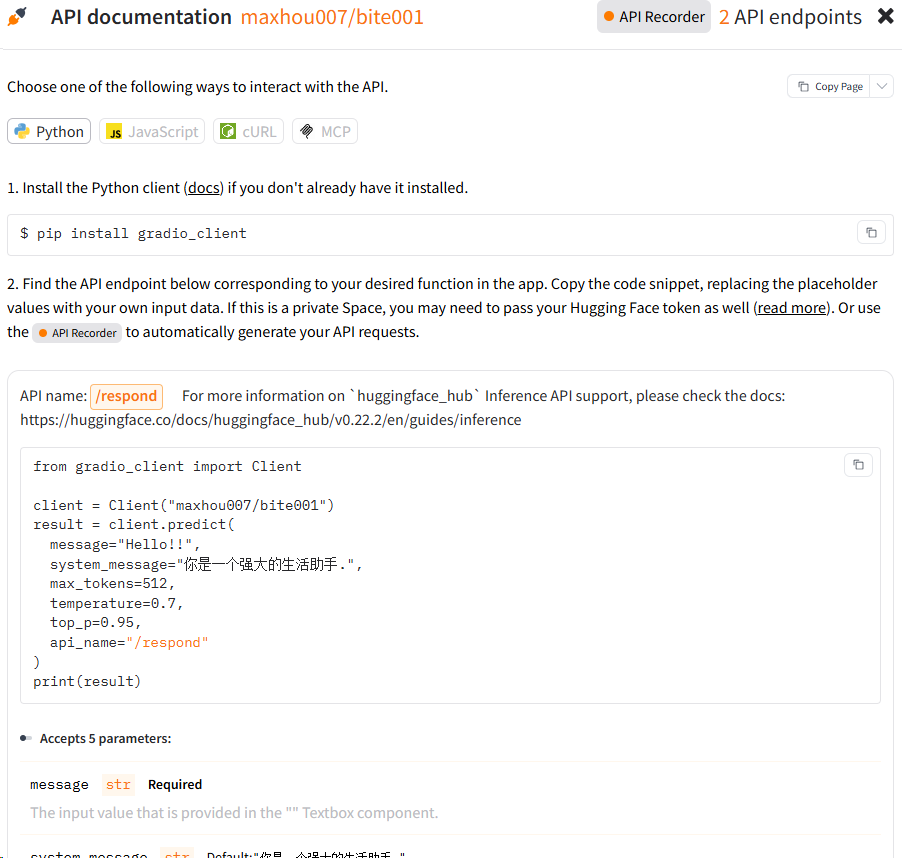This screenshot has width=902, height=858.
Task: Click the inline API Recorder badge
Action: pos(77,333)
